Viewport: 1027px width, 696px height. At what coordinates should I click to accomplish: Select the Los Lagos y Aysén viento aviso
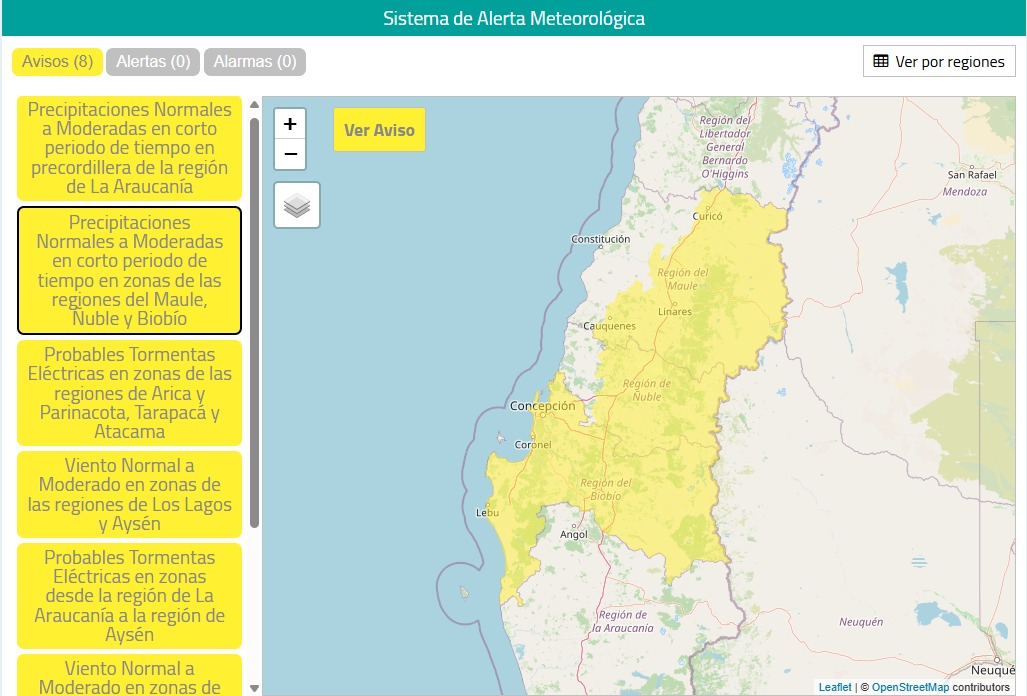128,494
